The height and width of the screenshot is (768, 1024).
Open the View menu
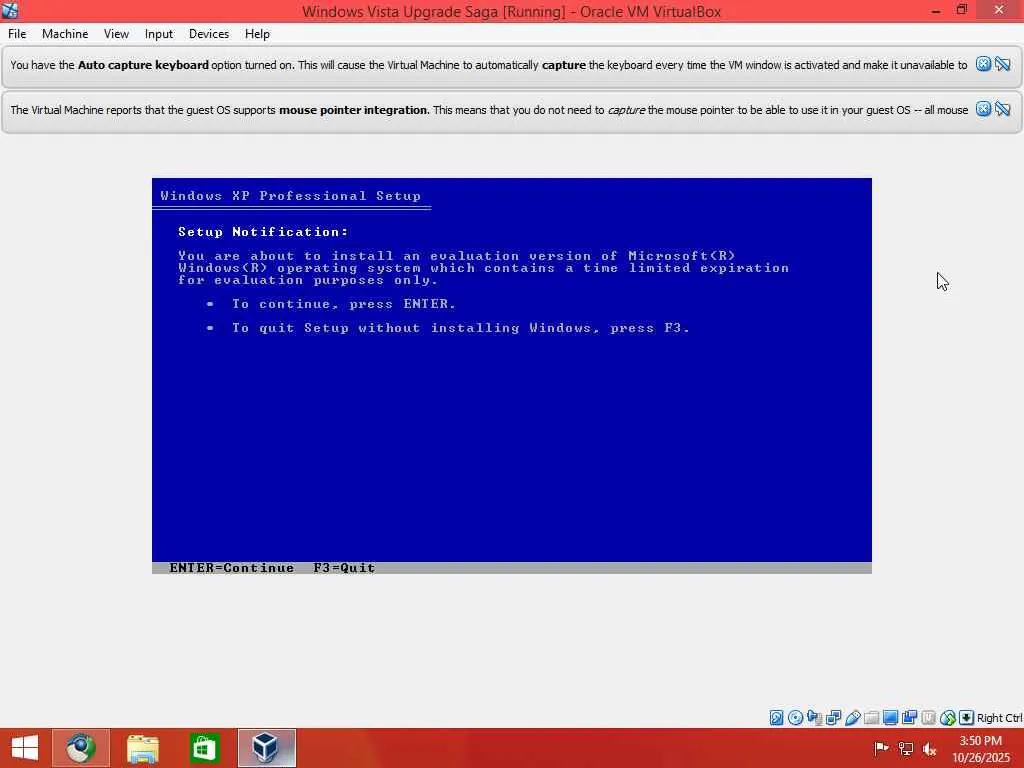click(116, 34)
